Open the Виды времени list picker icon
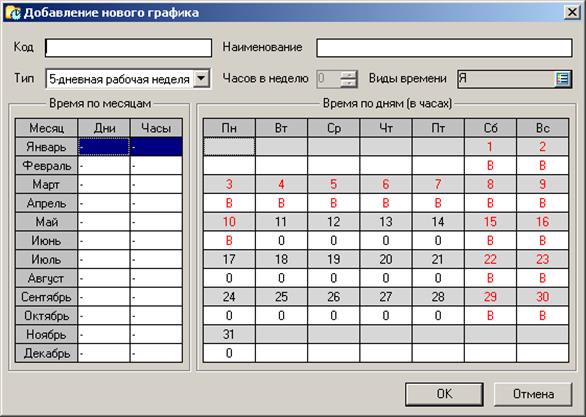The height and width of the screenshot is (417, 586). [562, 79]
